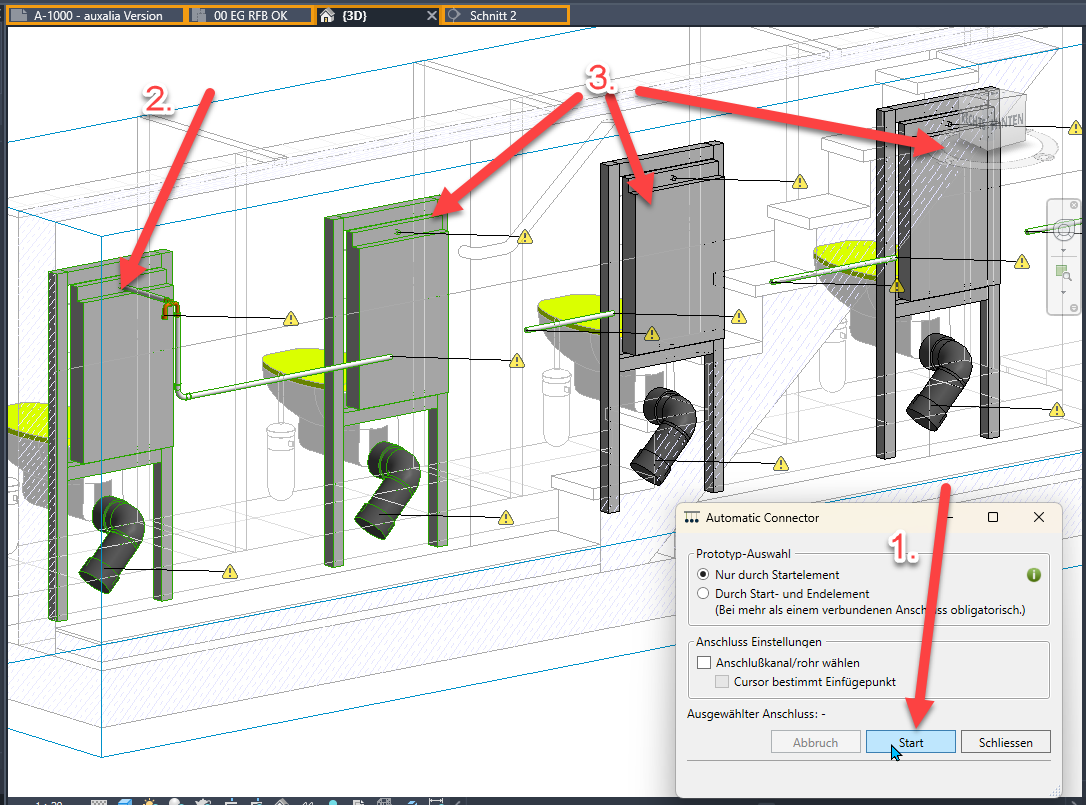Click the home icon on the {3D} tab
The width and height of the screenshot is (1086, 805).
[x=326, y=16]
